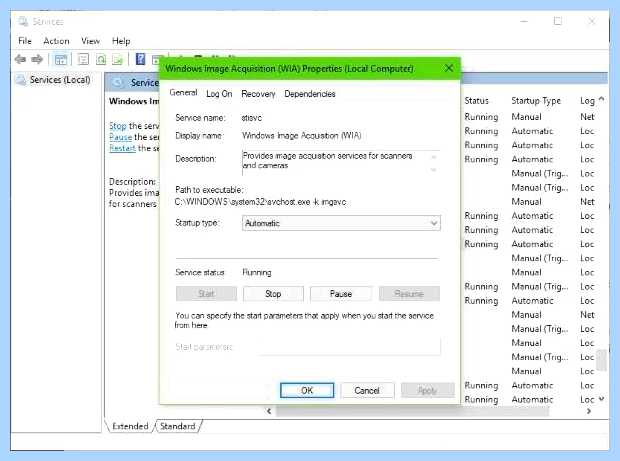Open Properties from the Services toolbar icon

click(83, 60)
